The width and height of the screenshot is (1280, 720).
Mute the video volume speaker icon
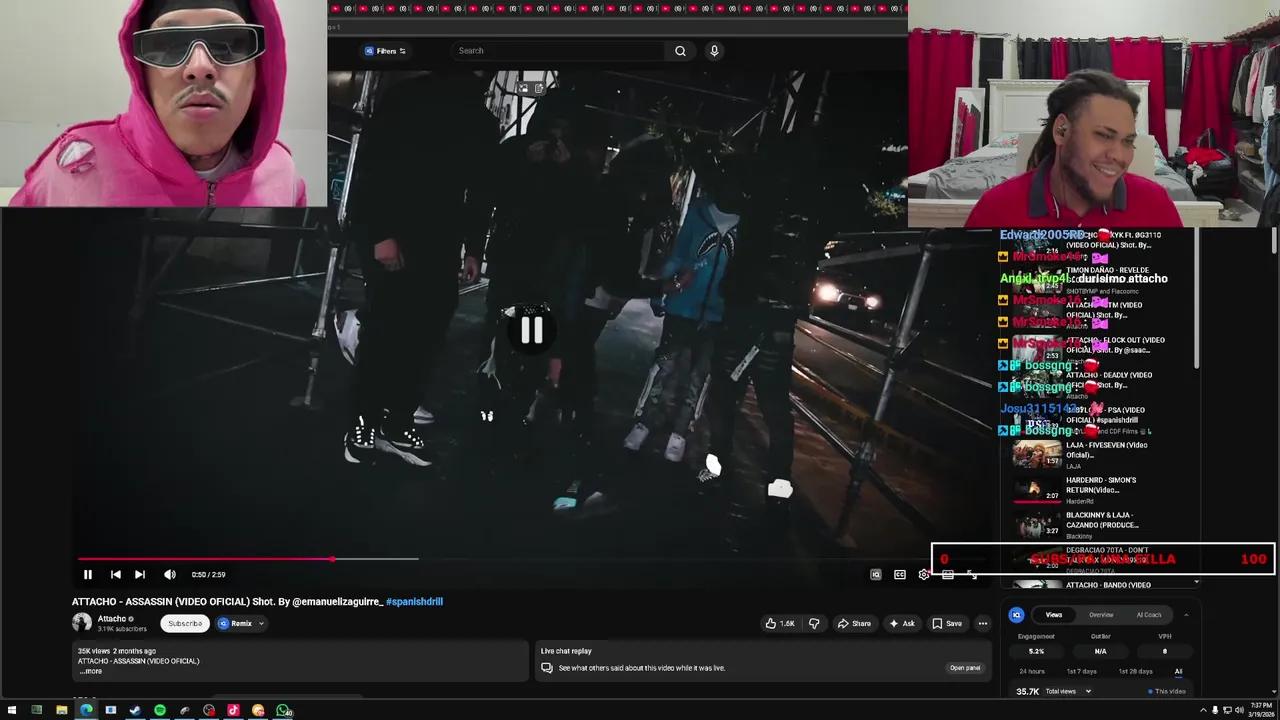(170, 574)
